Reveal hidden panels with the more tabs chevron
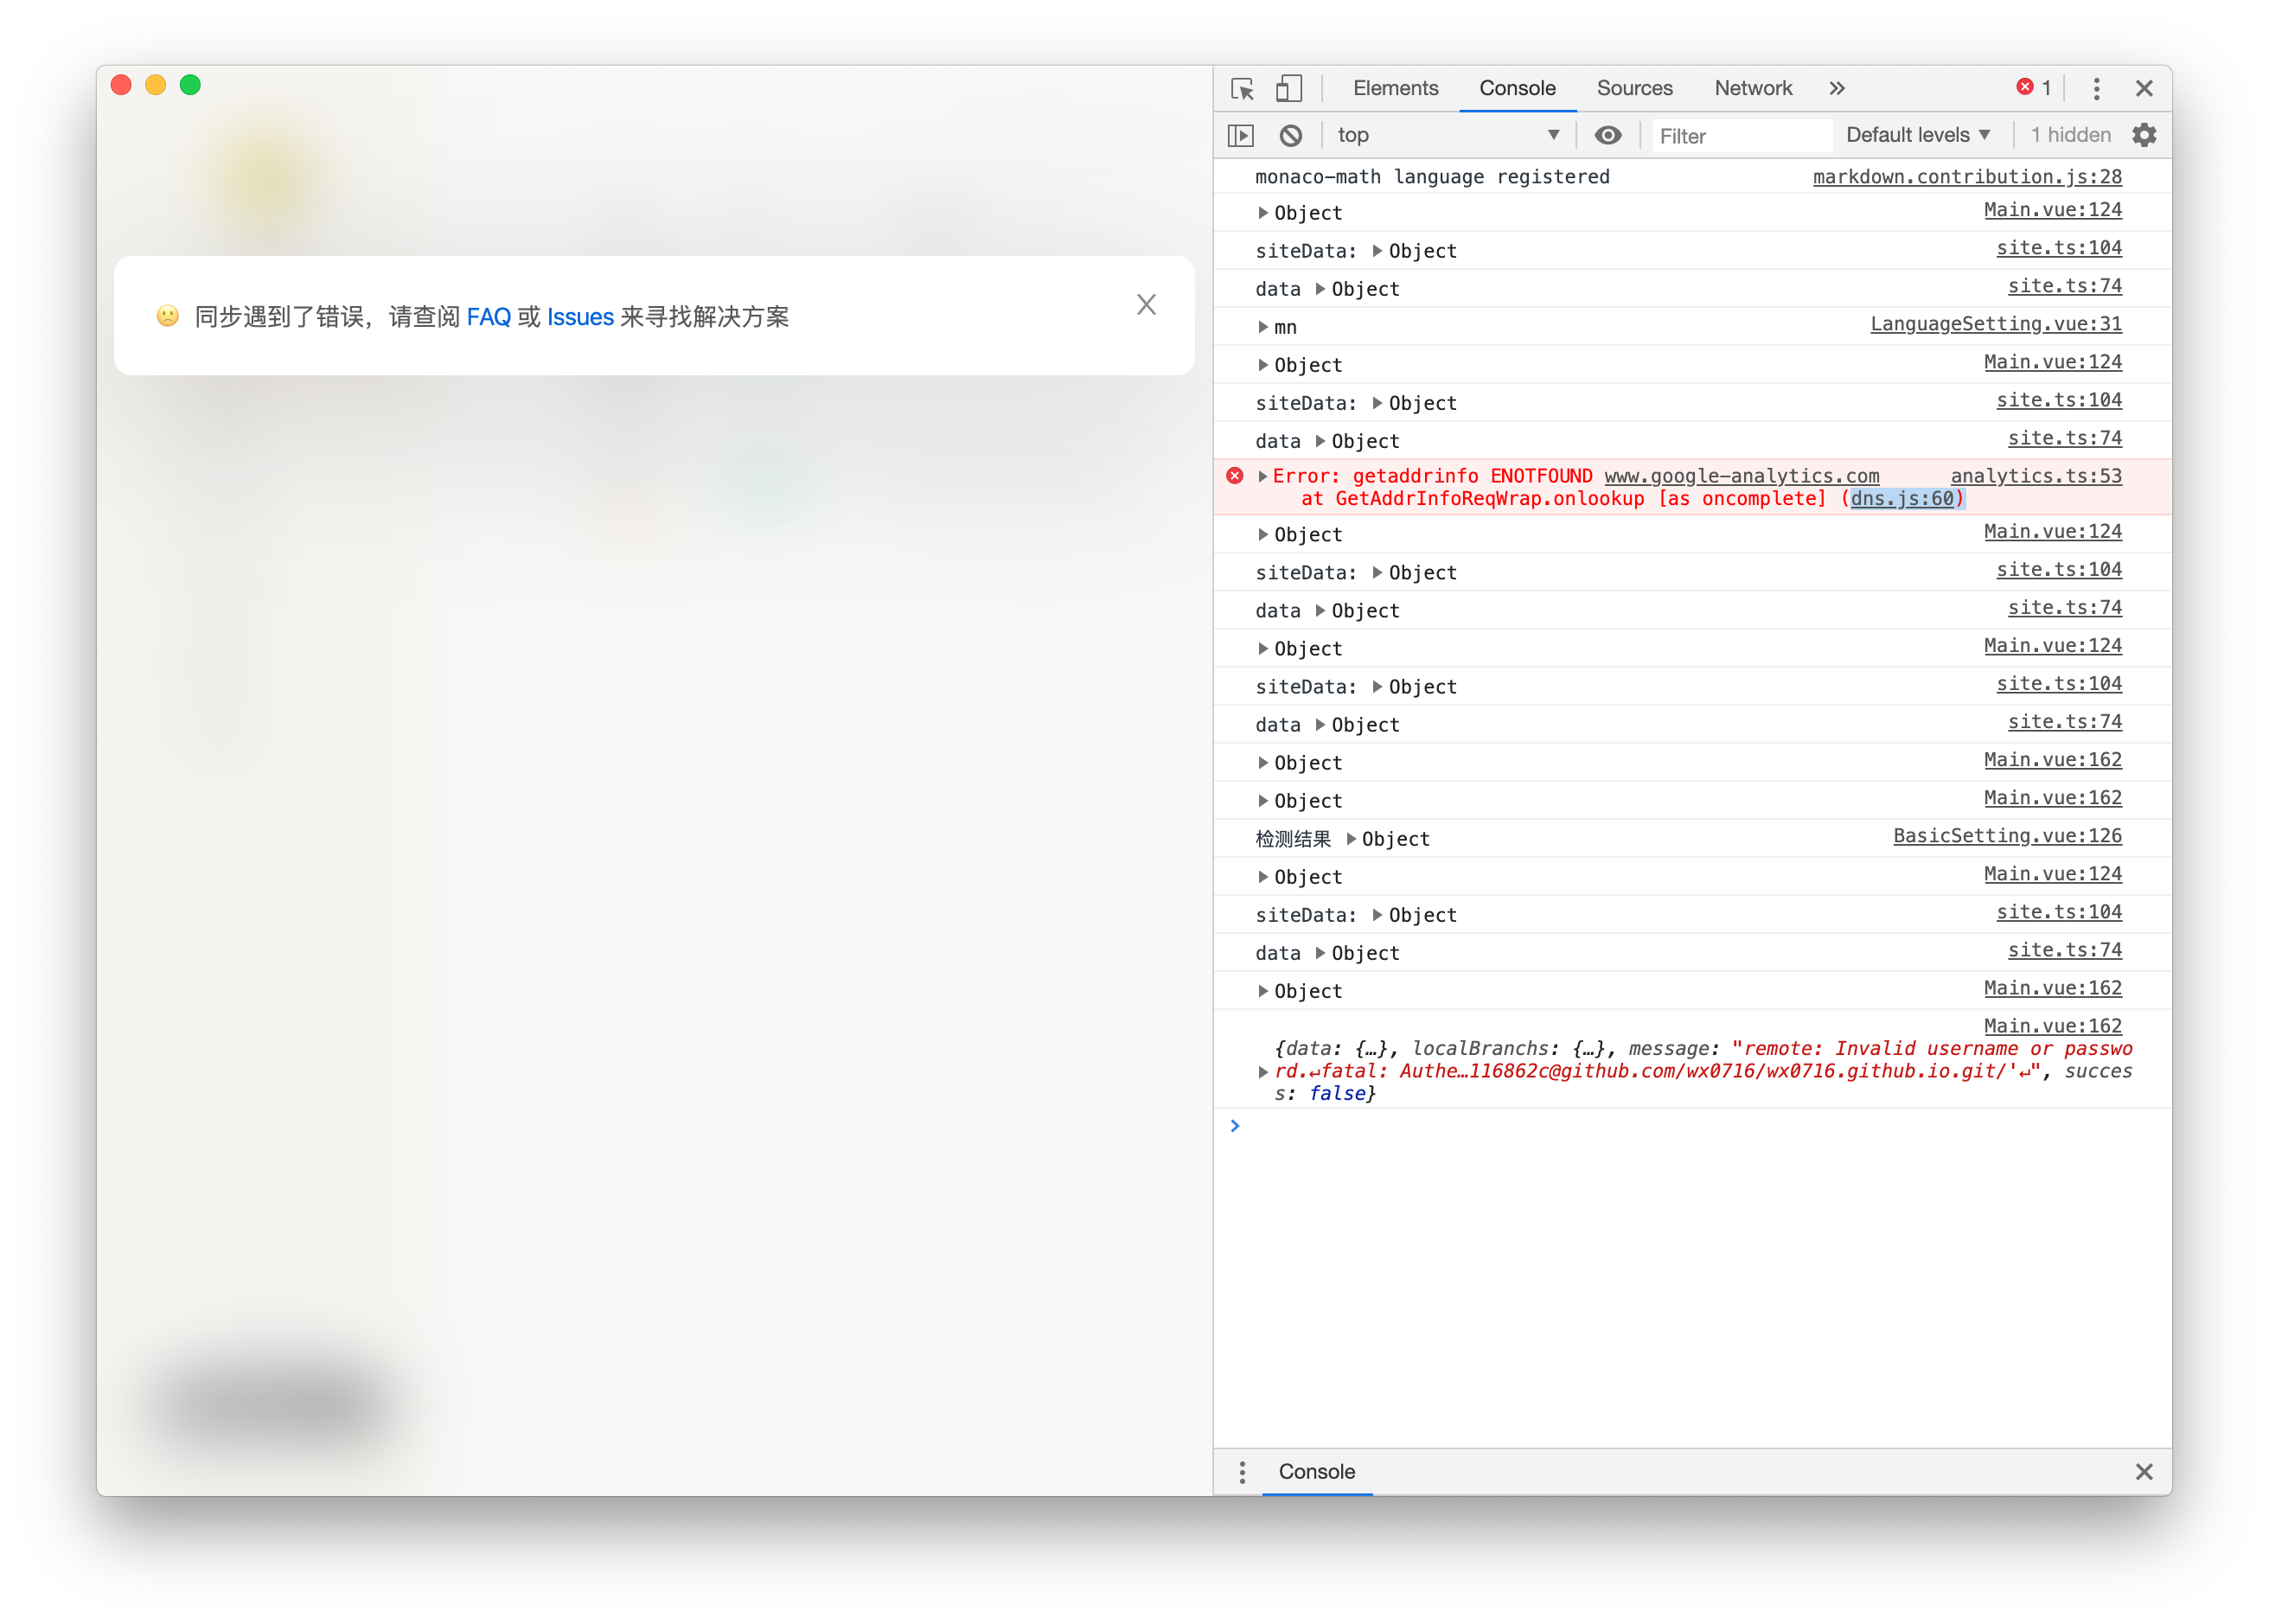This screenshot has height=1624, width=2269. [1837, 88]
